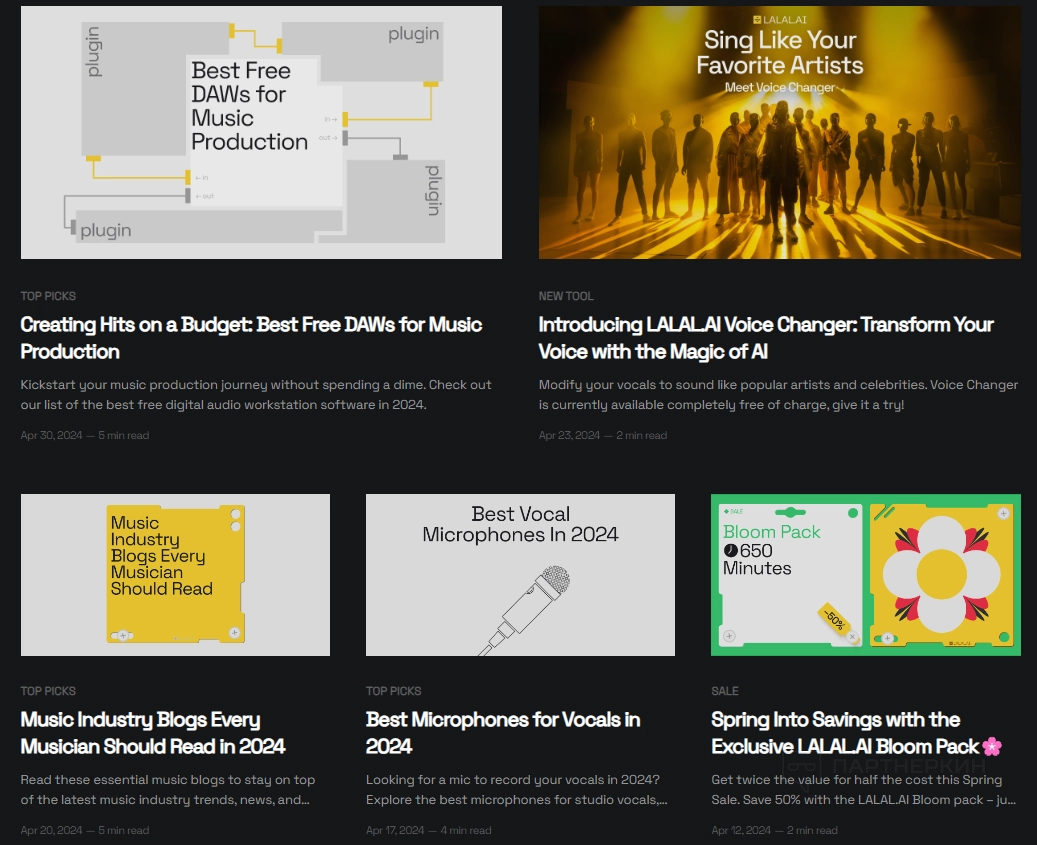1037x845 pixels.
Task: Click the 'Modify your vocals to sound like' excerpt
Action: [x=778, y=395]
